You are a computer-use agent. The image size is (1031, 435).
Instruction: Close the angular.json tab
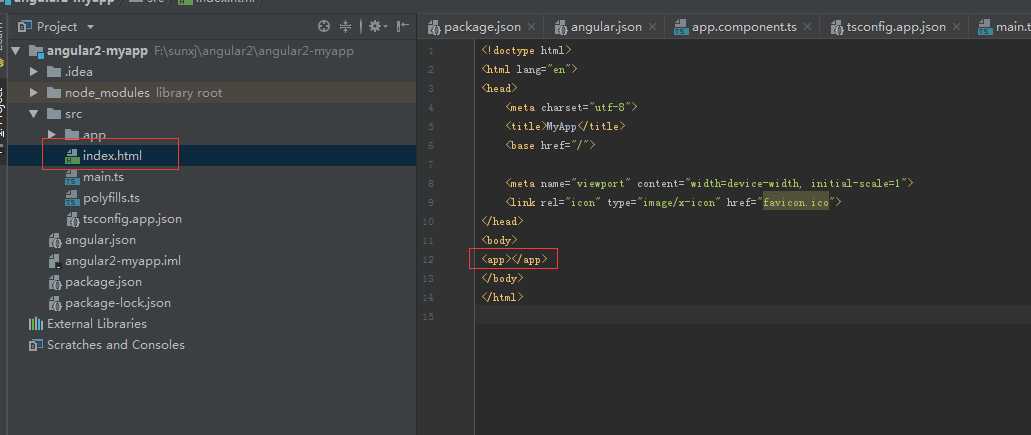tap(652, 27)
